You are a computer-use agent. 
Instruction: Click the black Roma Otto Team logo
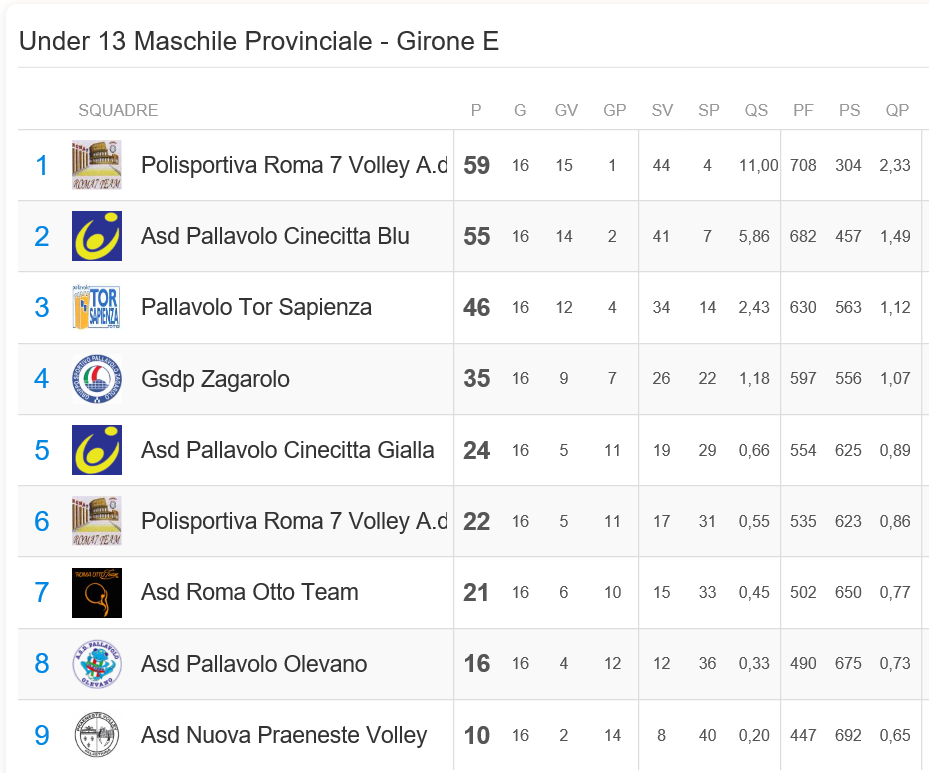pos(97,592)
